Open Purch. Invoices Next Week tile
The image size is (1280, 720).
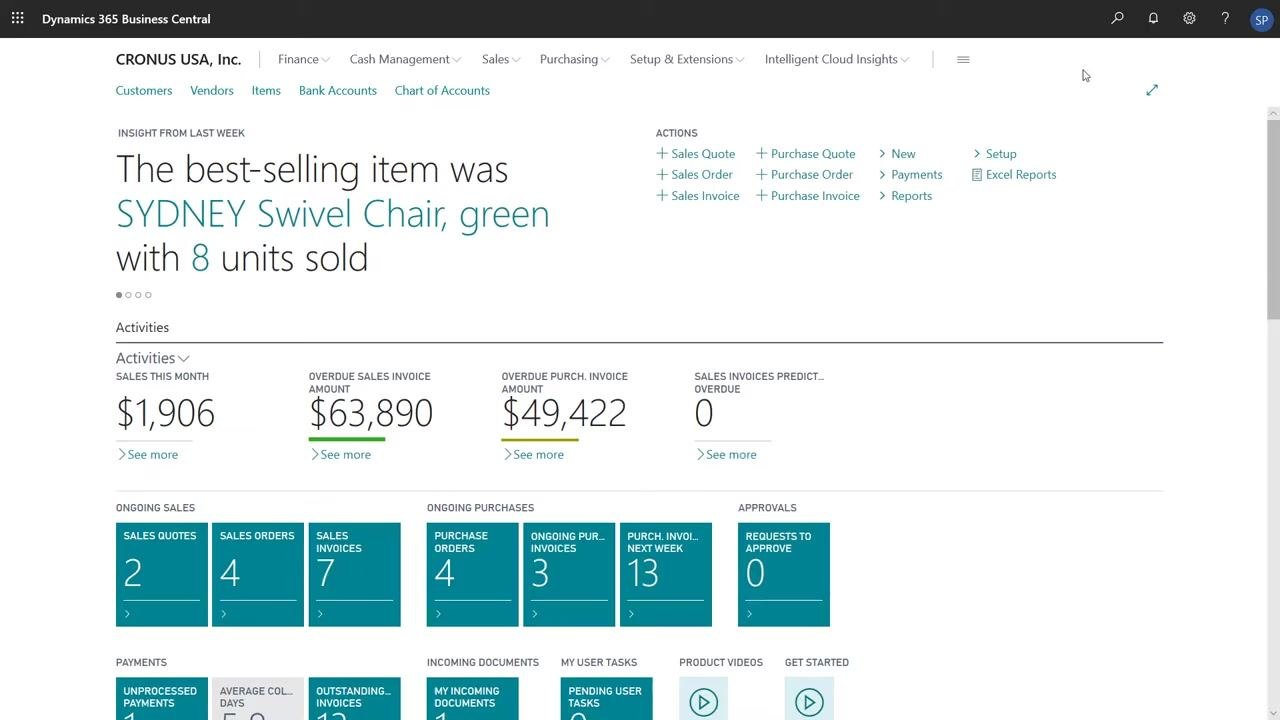(x=666, y=575)
